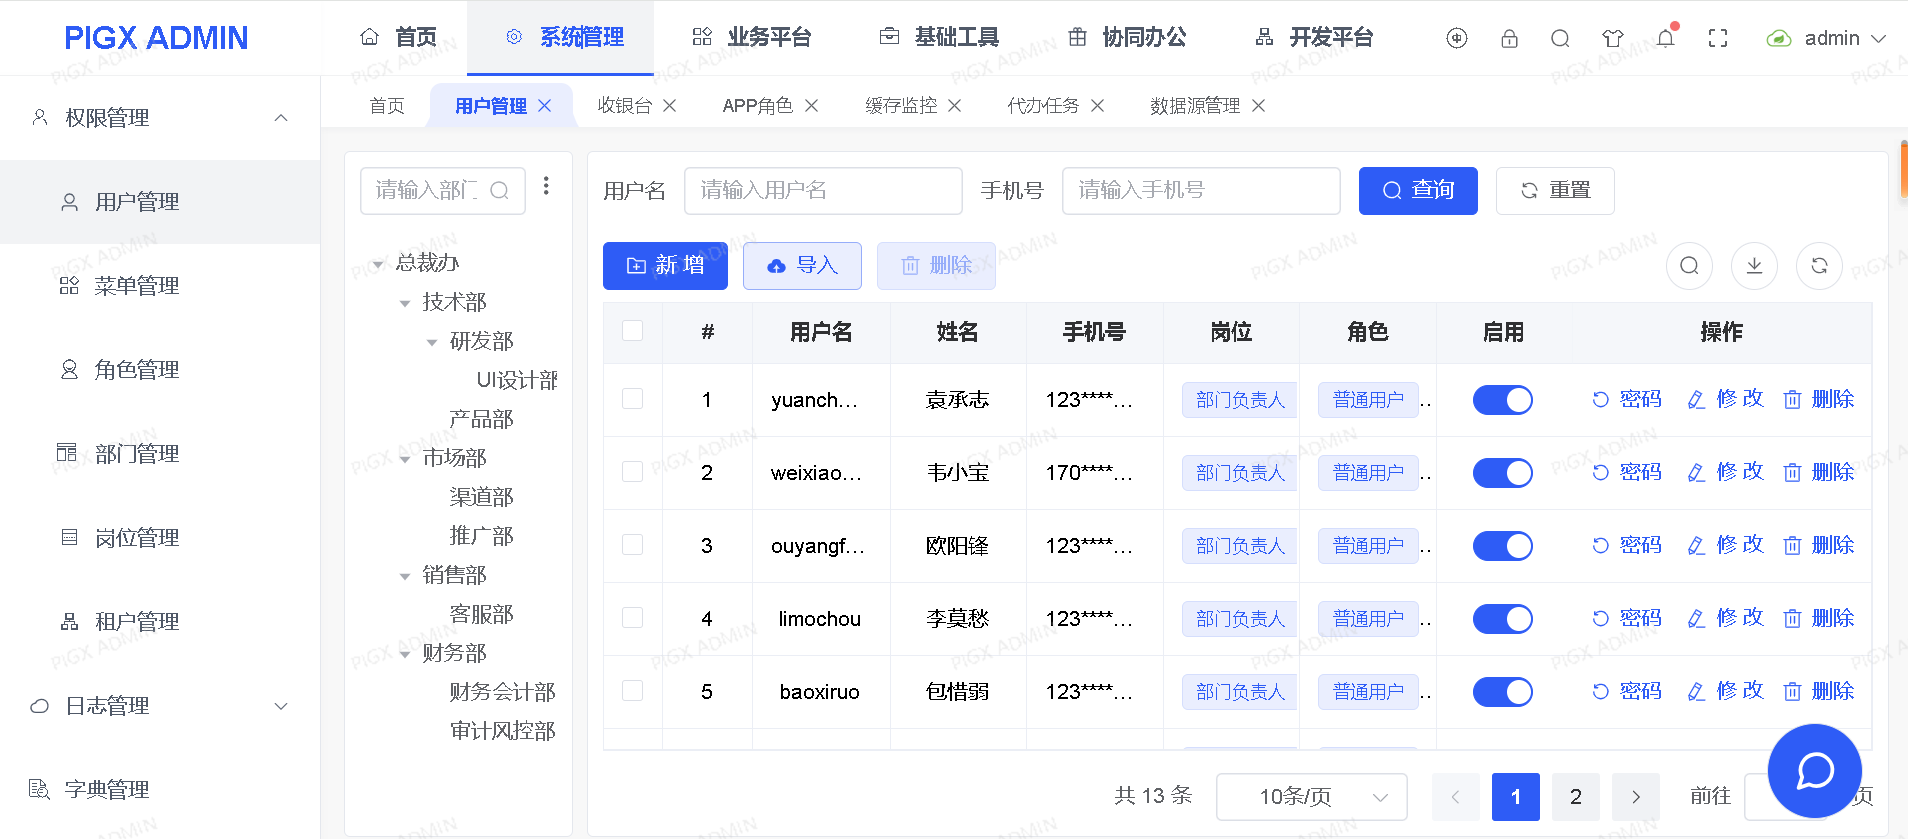Screen dimensions: 1908x839
Task: Open 开发平台 top menu
Action: tap(1314, 38)
